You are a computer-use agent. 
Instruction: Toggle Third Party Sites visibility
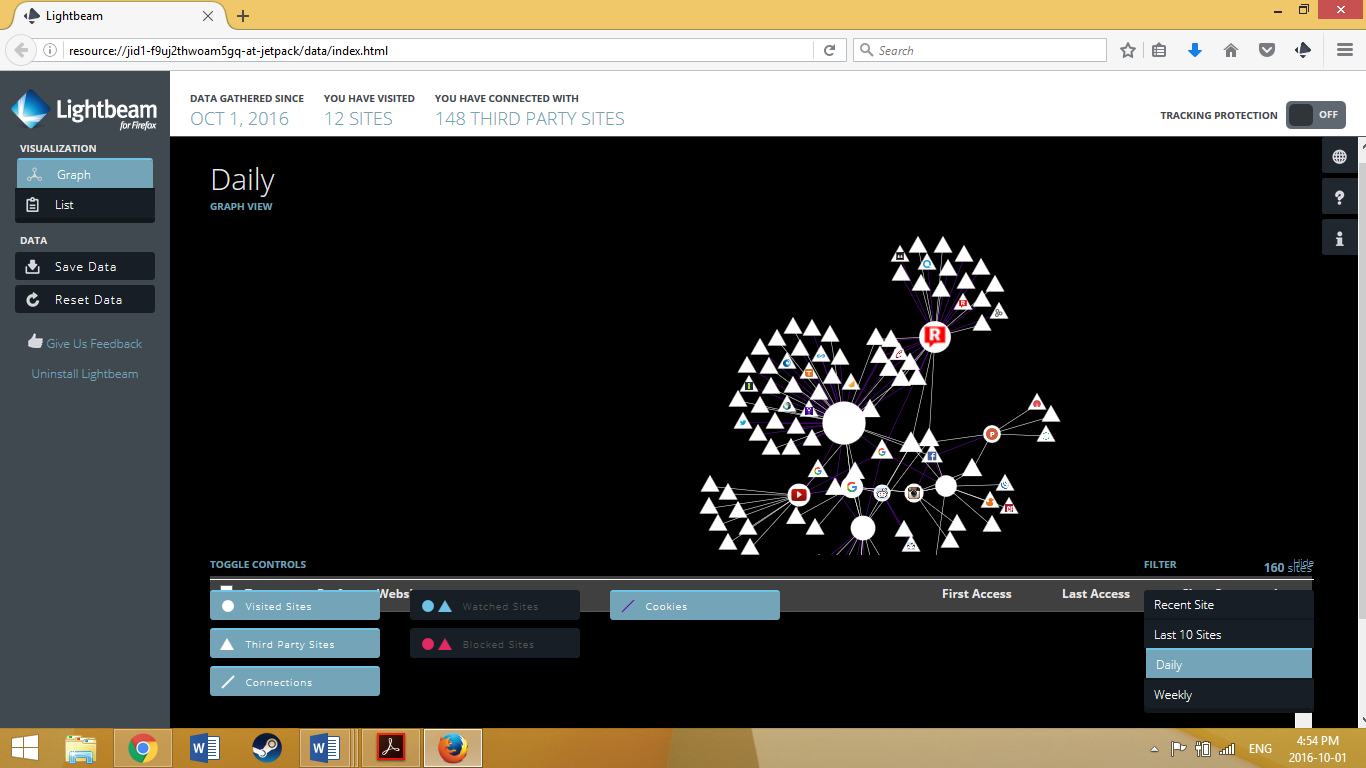pos(295,644)
